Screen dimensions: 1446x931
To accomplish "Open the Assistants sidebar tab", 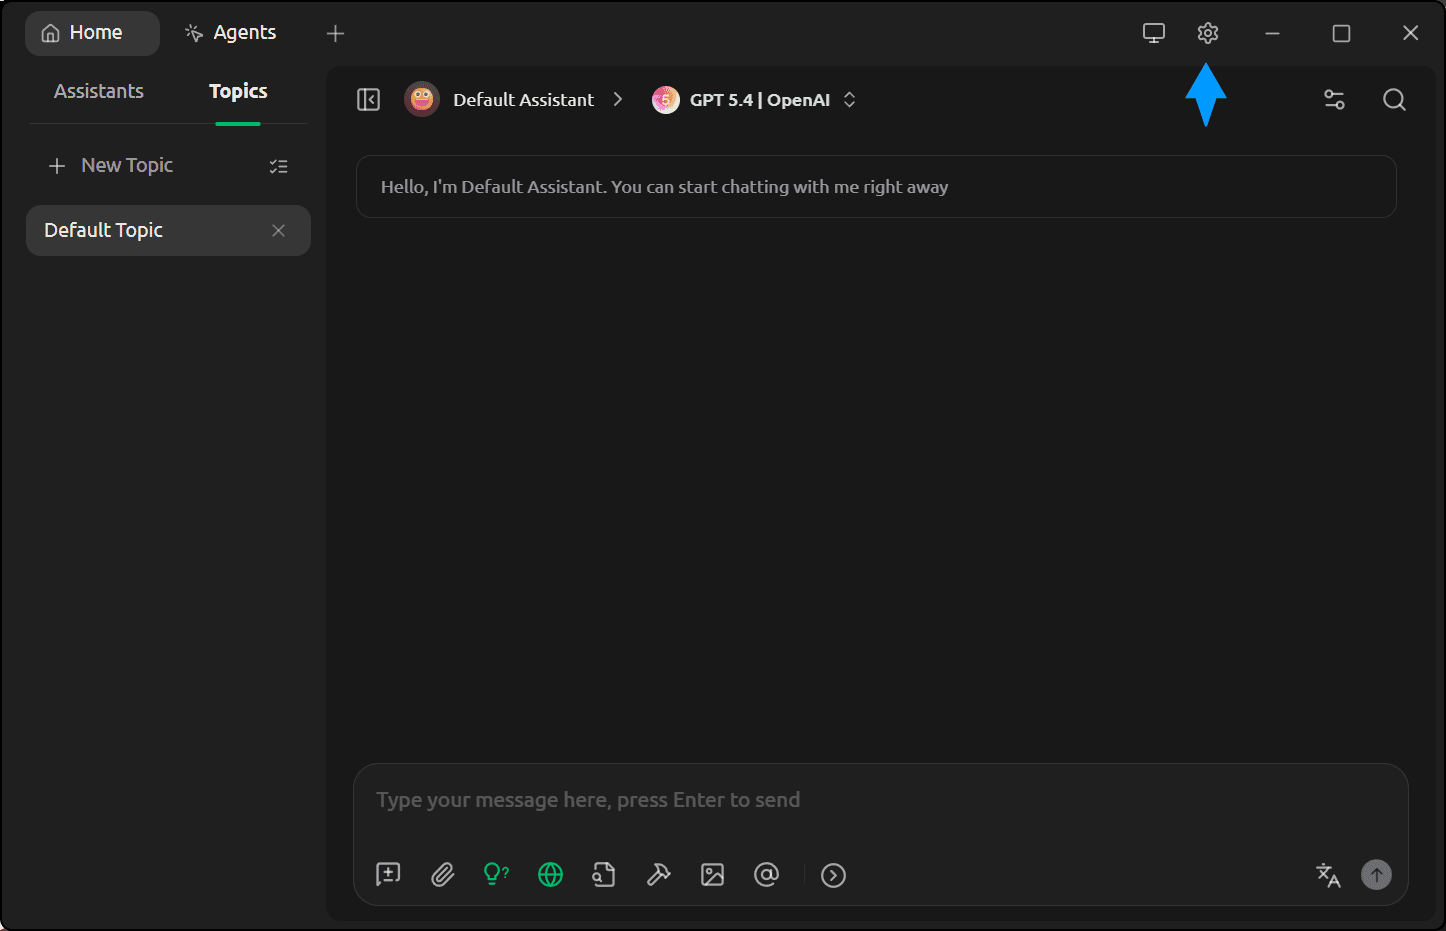I will coord(99,91).
